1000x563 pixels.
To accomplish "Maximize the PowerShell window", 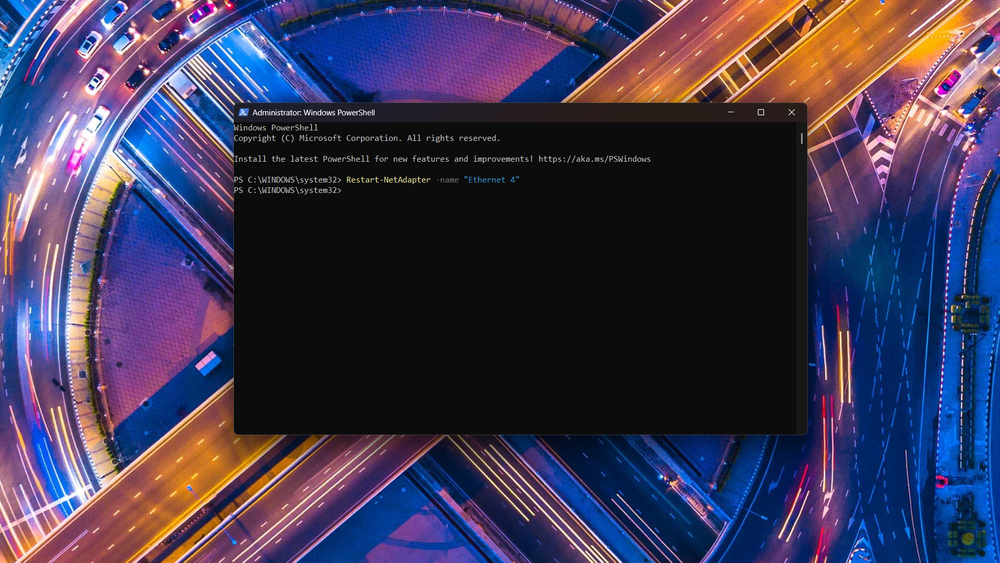I will [761, 112].
